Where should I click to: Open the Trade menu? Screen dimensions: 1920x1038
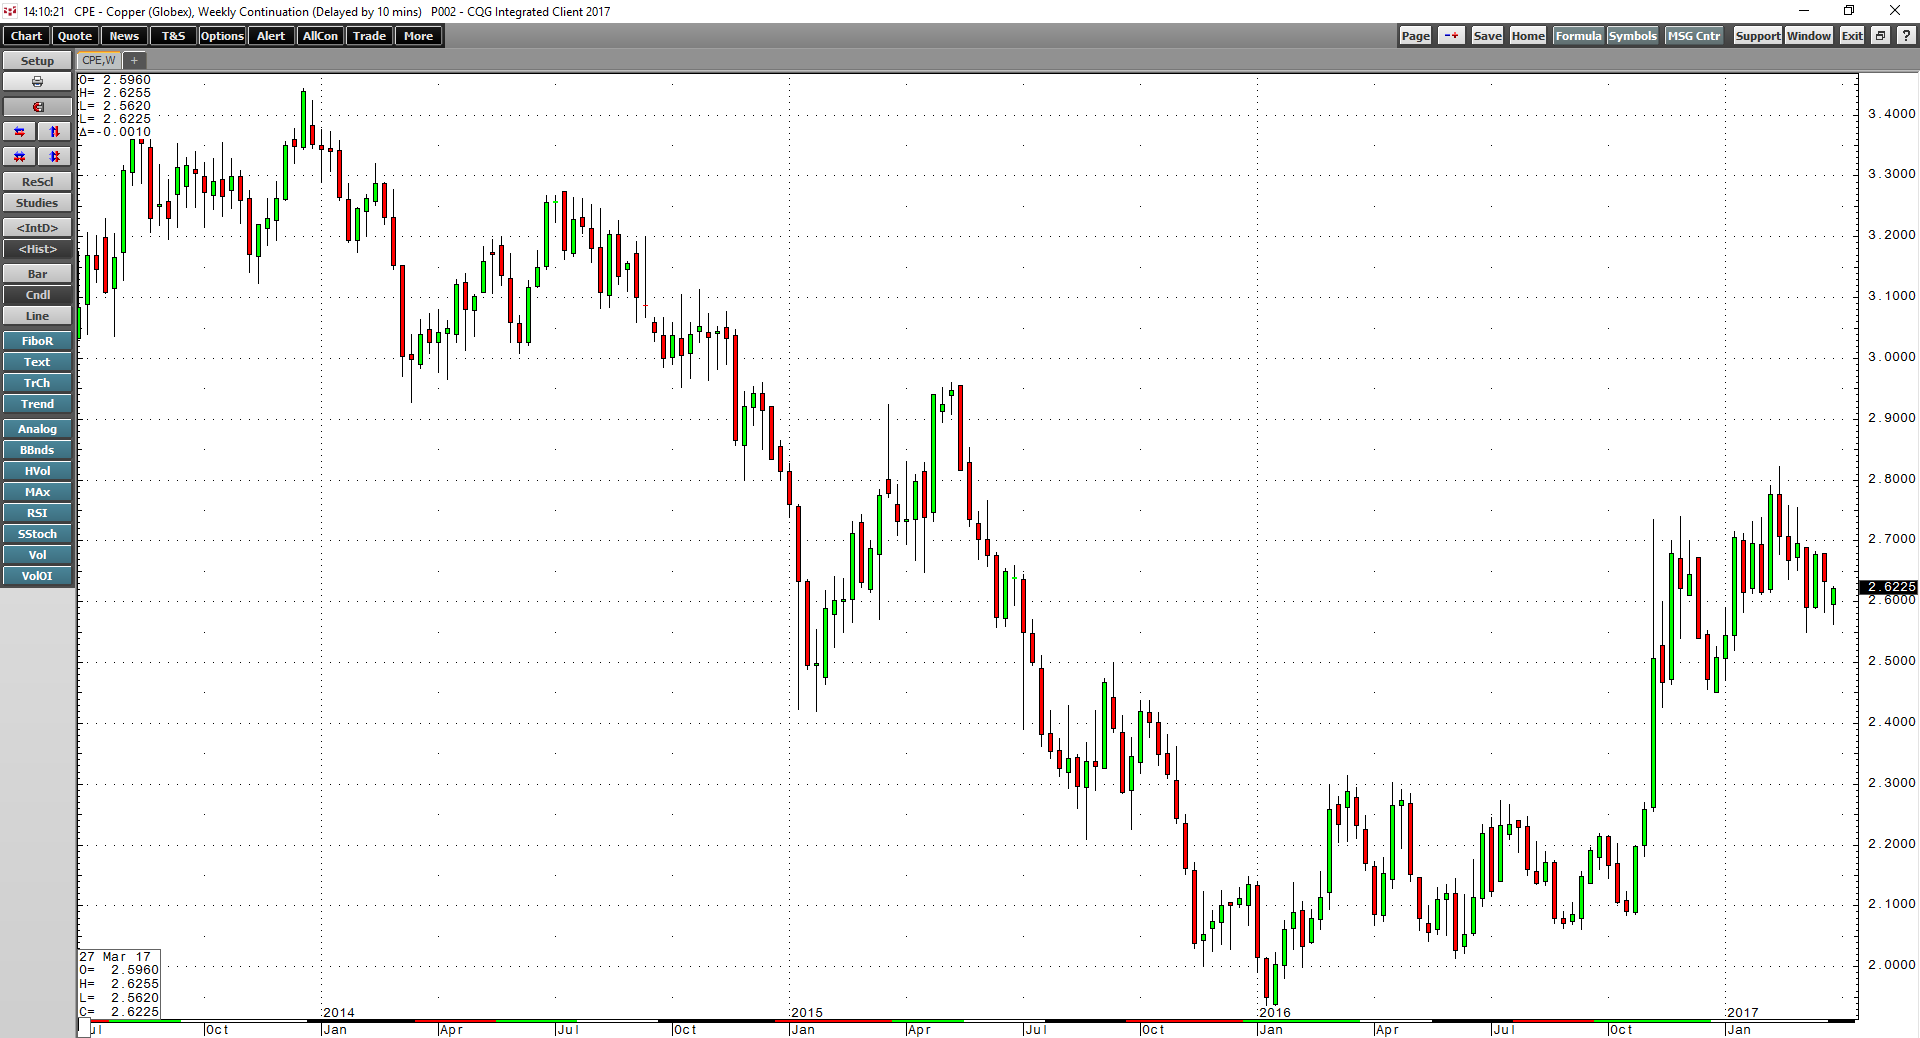(x=369, y=36)
